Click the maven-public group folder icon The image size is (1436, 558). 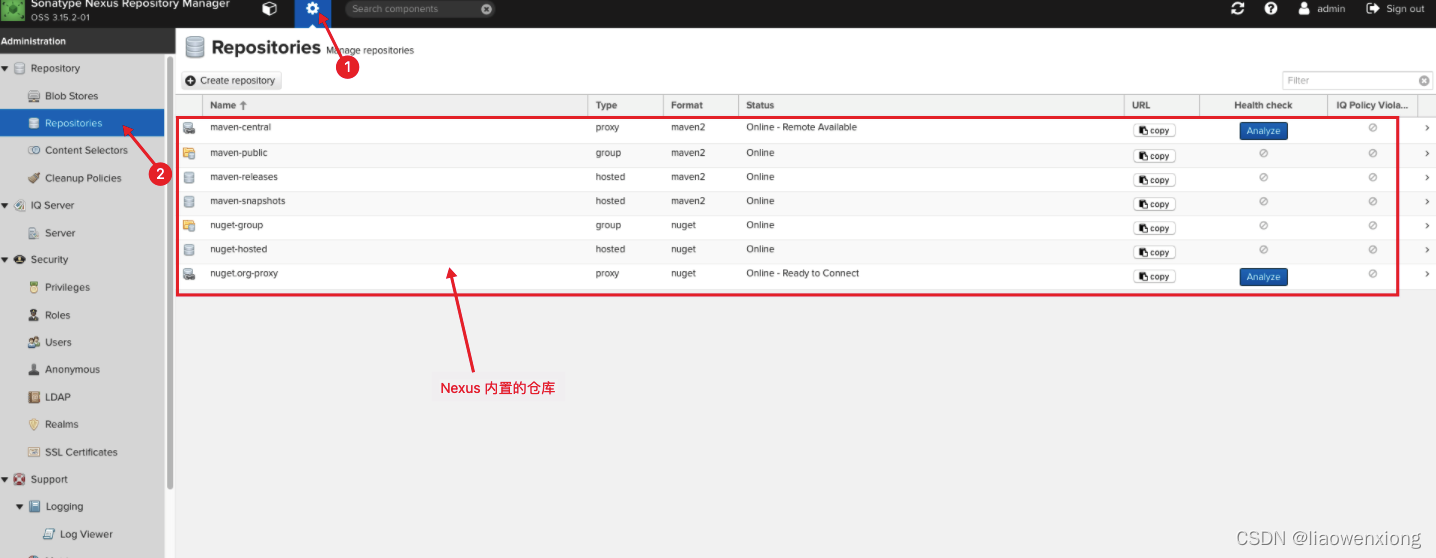click(189, 153)
